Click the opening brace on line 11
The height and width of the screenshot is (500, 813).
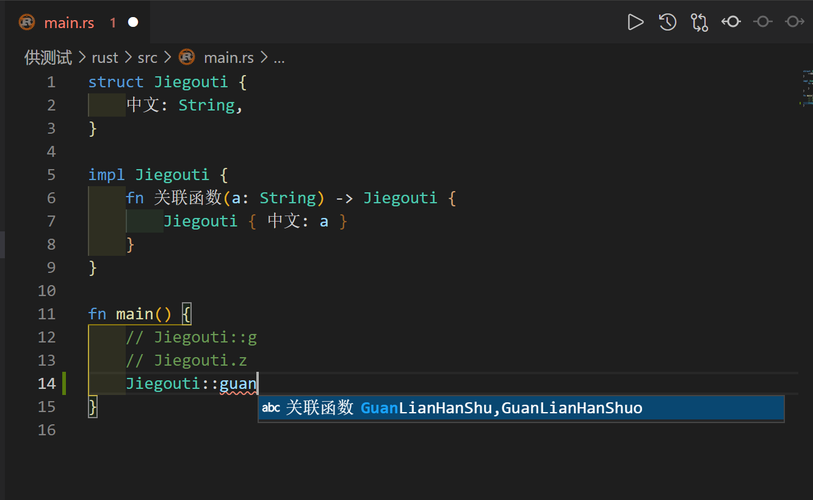[187, 314]
